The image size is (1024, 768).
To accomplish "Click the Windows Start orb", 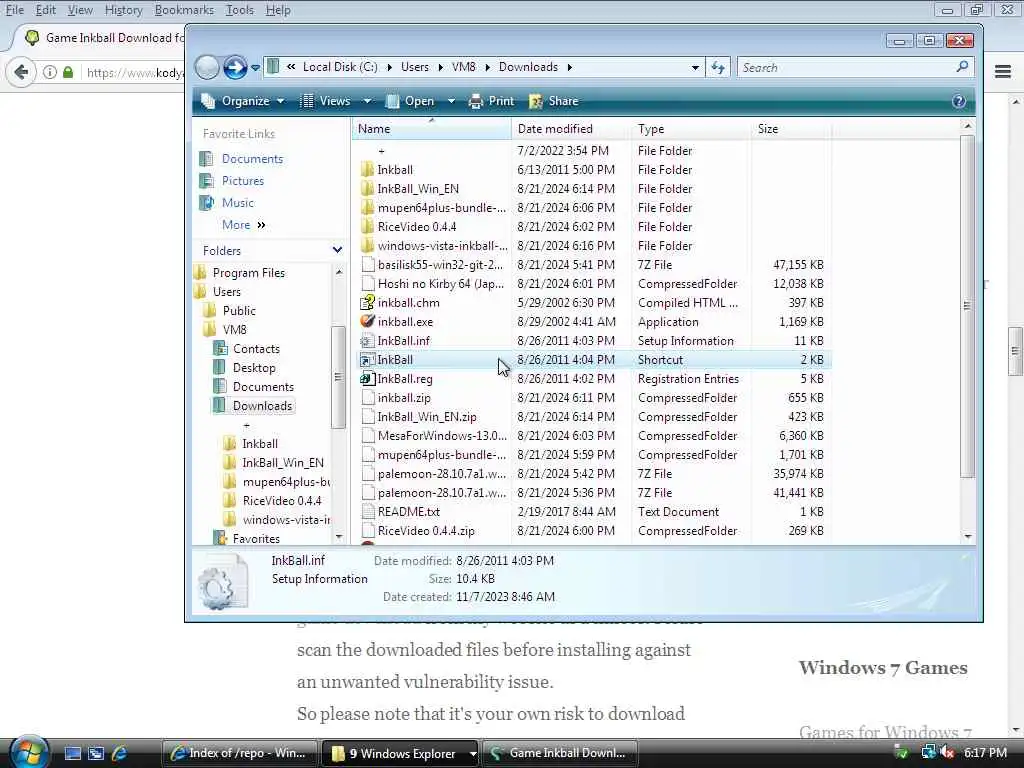I will (27, 752).
